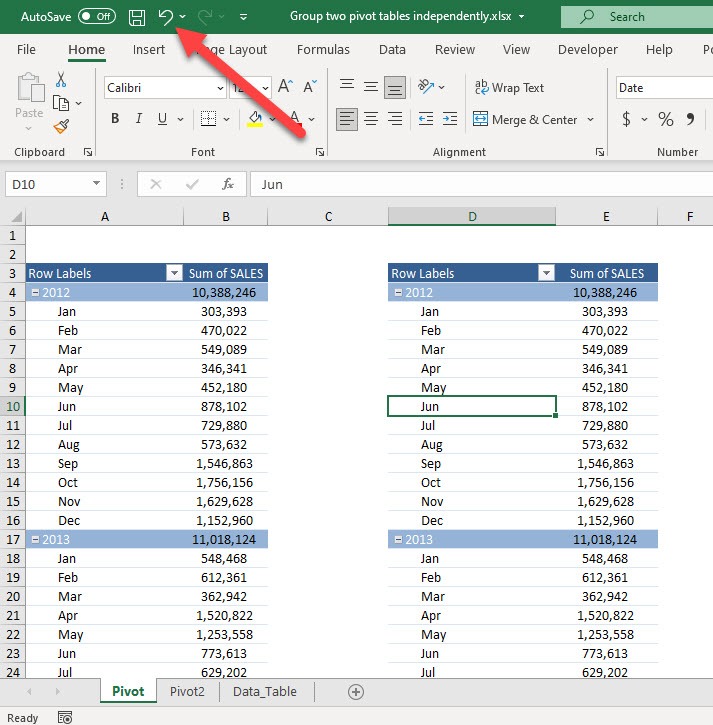Screen dimensions: 713x725
Task: Click the Save icon in title bar
Action: (136, 17)
